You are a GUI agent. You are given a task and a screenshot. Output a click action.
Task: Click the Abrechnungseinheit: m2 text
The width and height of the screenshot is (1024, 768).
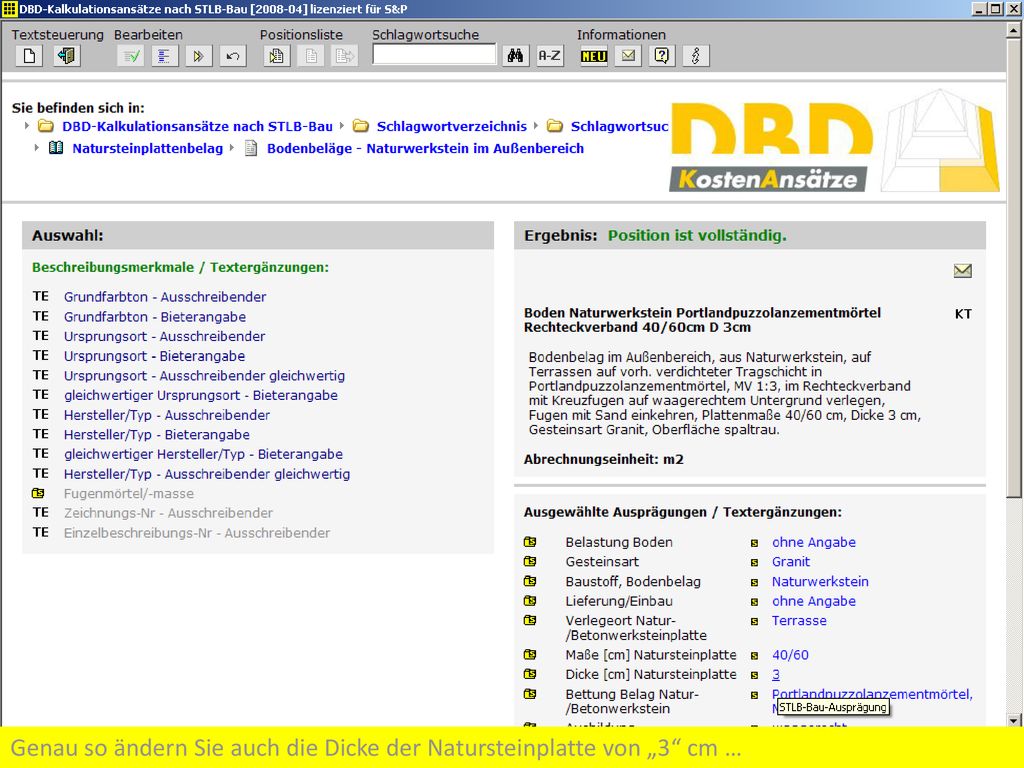[603, 459]
